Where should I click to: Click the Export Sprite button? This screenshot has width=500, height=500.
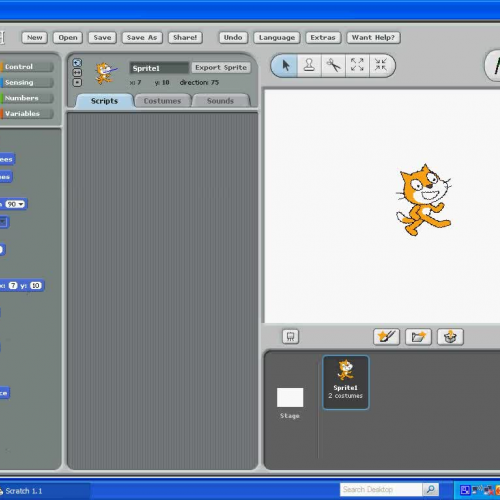(221, 67)
